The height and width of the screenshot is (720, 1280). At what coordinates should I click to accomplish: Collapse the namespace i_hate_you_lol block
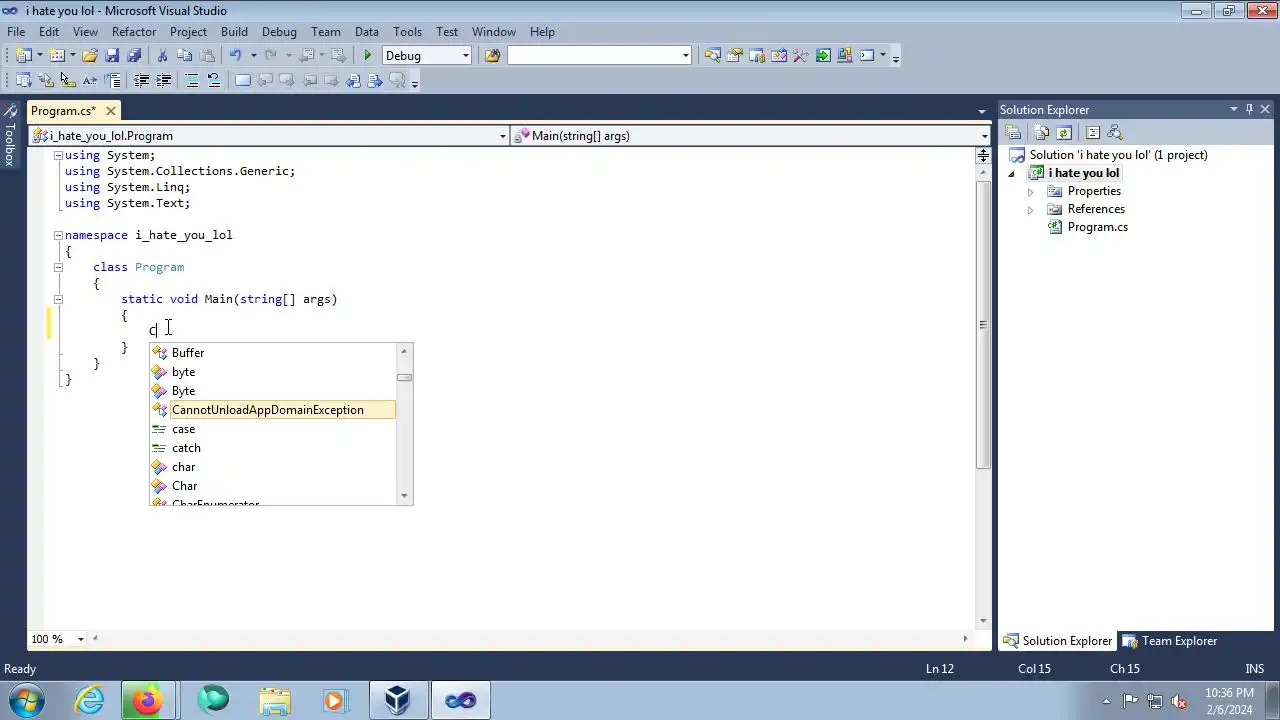point(58,235)
